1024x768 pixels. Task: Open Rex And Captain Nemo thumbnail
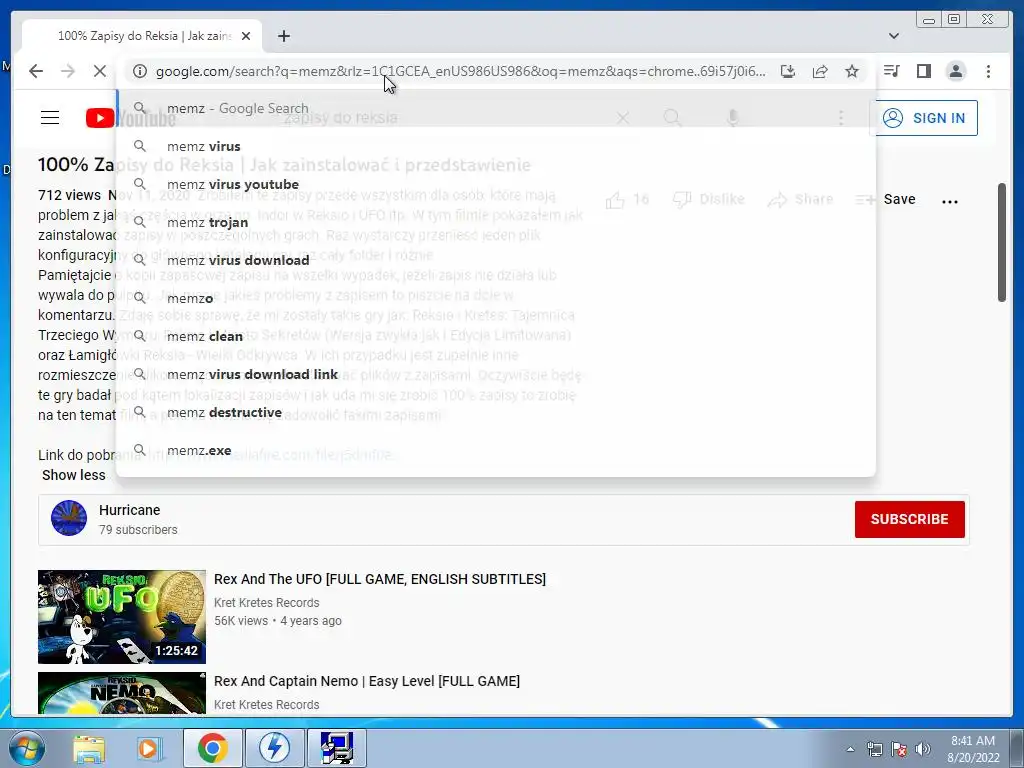[x=121, y=693]
